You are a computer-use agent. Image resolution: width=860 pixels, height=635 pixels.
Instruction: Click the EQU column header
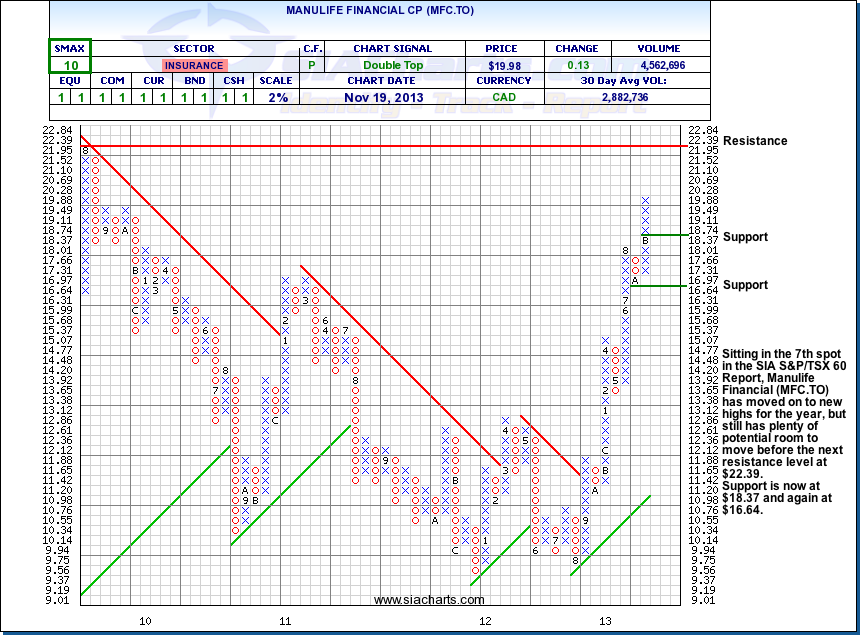[69, 81]
